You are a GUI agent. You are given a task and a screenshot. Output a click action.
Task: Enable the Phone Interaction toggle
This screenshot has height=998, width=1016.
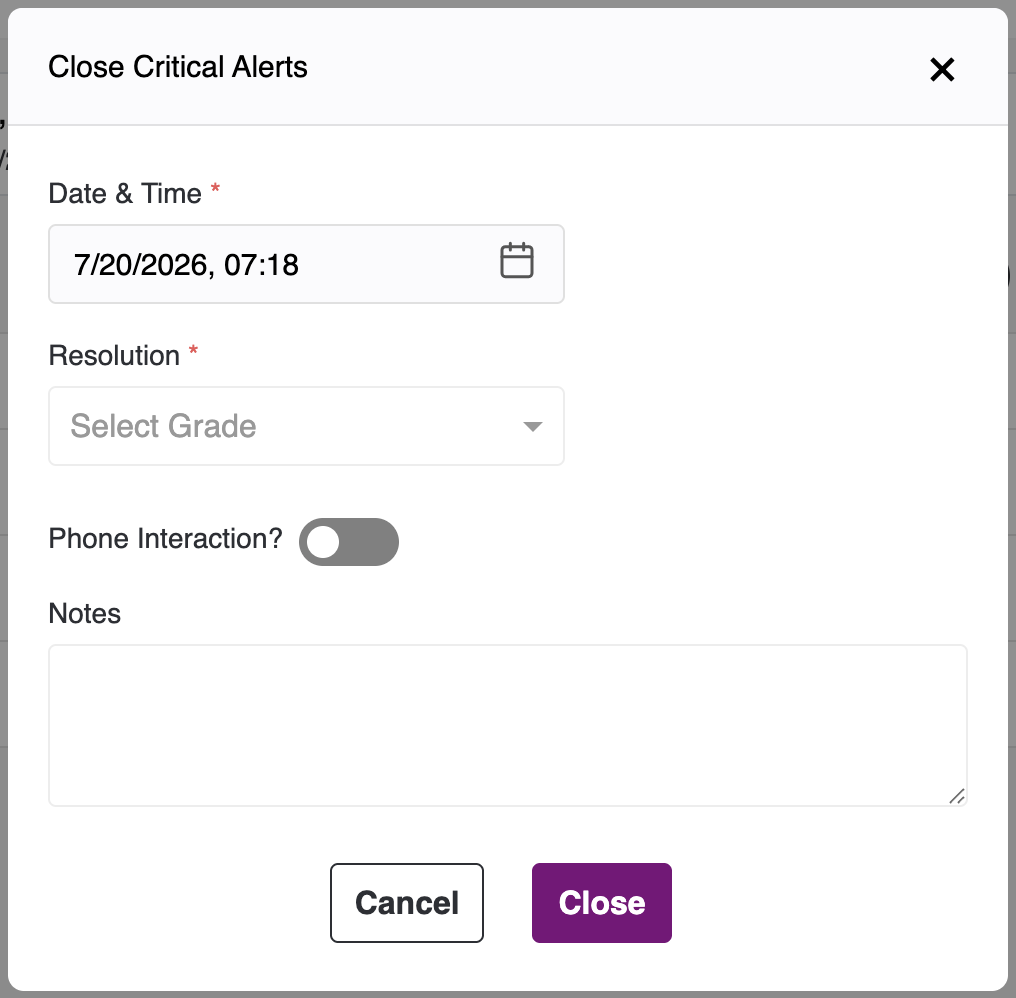tap(349, 541)
